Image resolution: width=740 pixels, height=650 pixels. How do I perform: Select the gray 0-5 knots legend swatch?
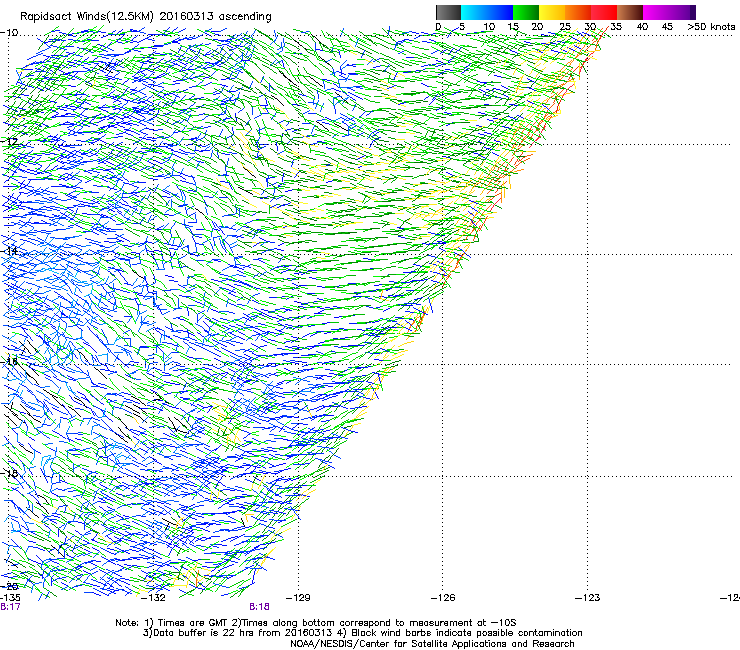tap(448, 12)
